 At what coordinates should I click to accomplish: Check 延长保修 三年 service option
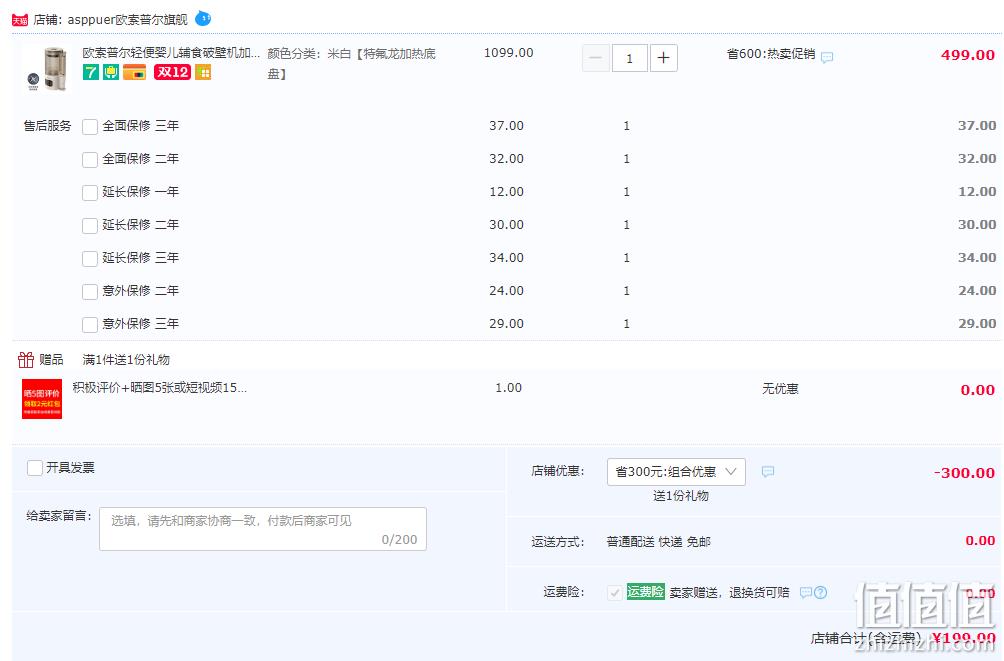point(90,259)
